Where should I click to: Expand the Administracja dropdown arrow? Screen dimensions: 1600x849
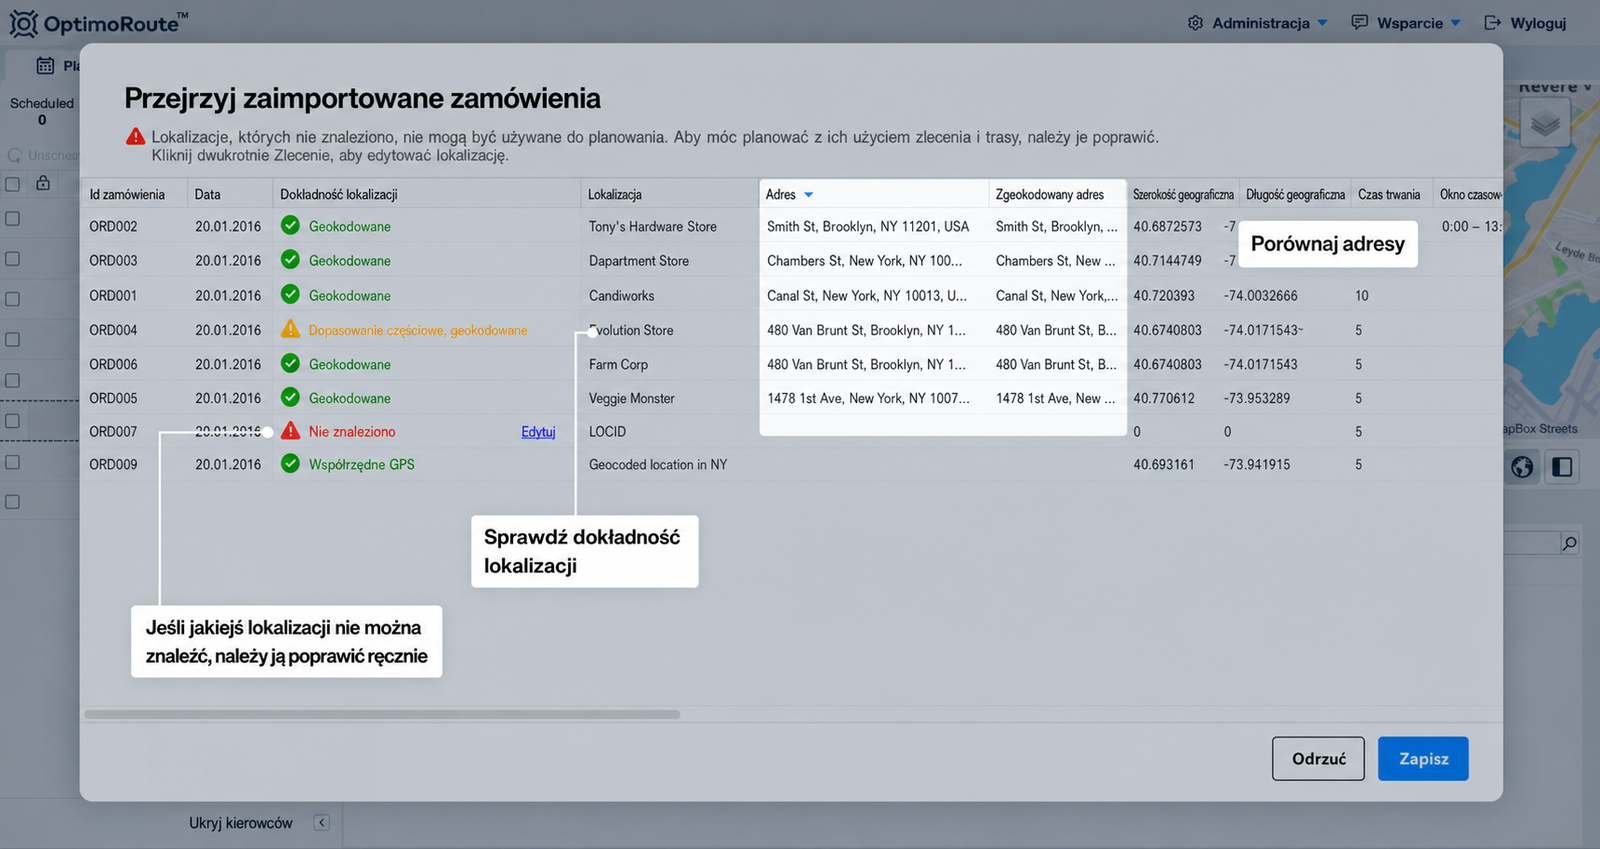[1323, 23]
